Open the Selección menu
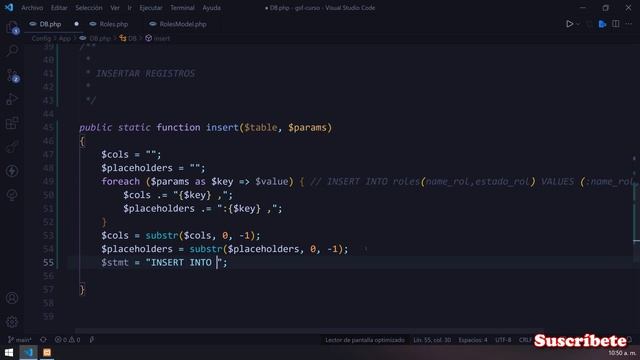 89,8
